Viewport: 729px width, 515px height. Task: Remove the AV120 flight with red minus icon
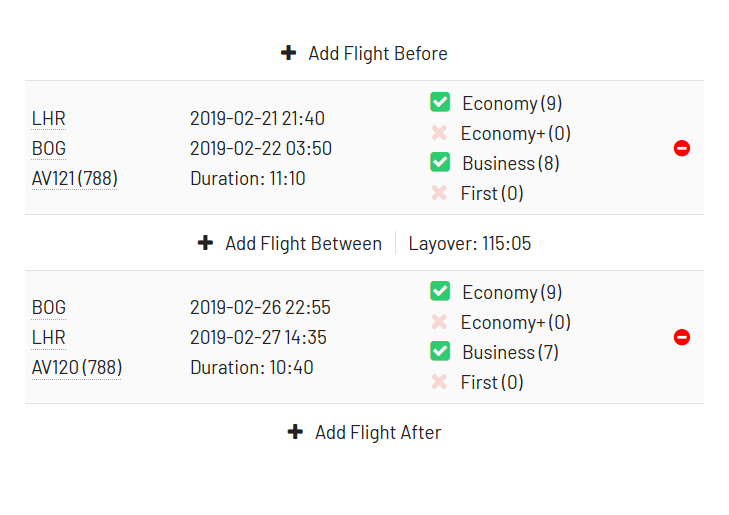point(682,337)
